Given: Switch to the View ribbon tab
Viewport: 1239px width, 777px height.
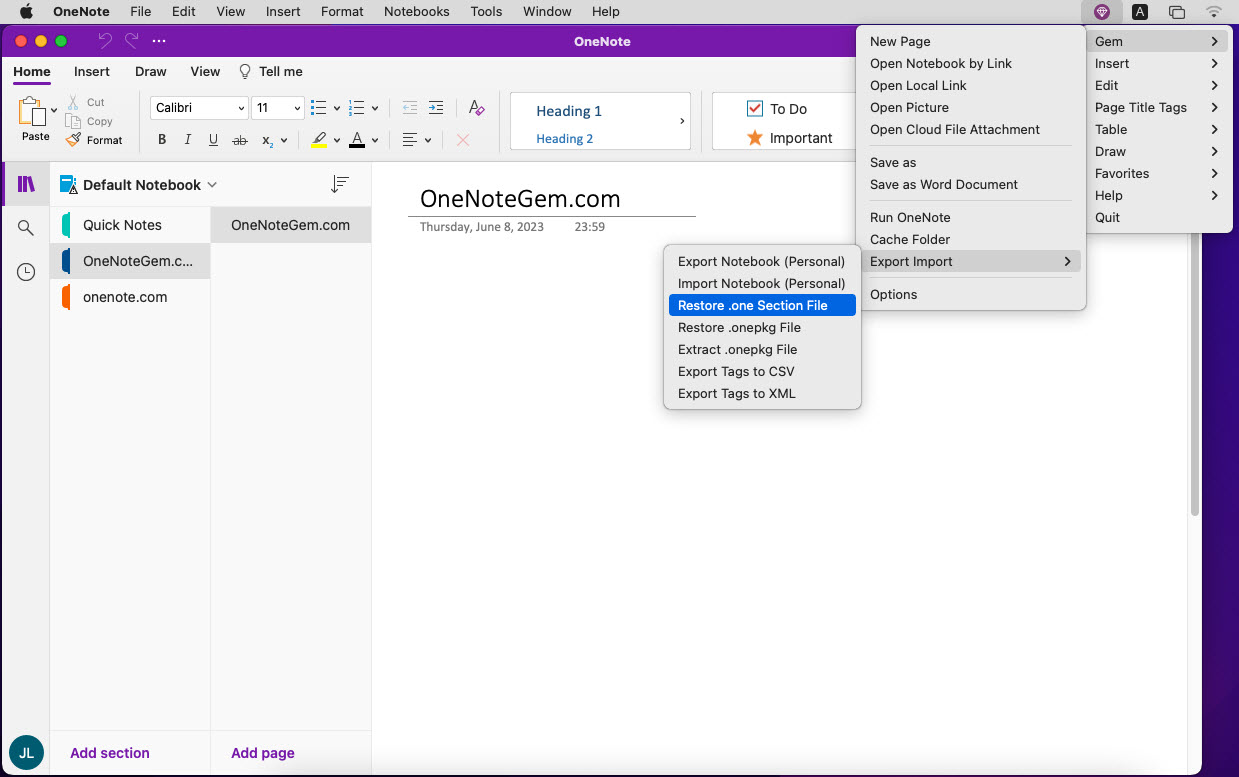Looking at the screenshot, I should (x=205, y=71).
